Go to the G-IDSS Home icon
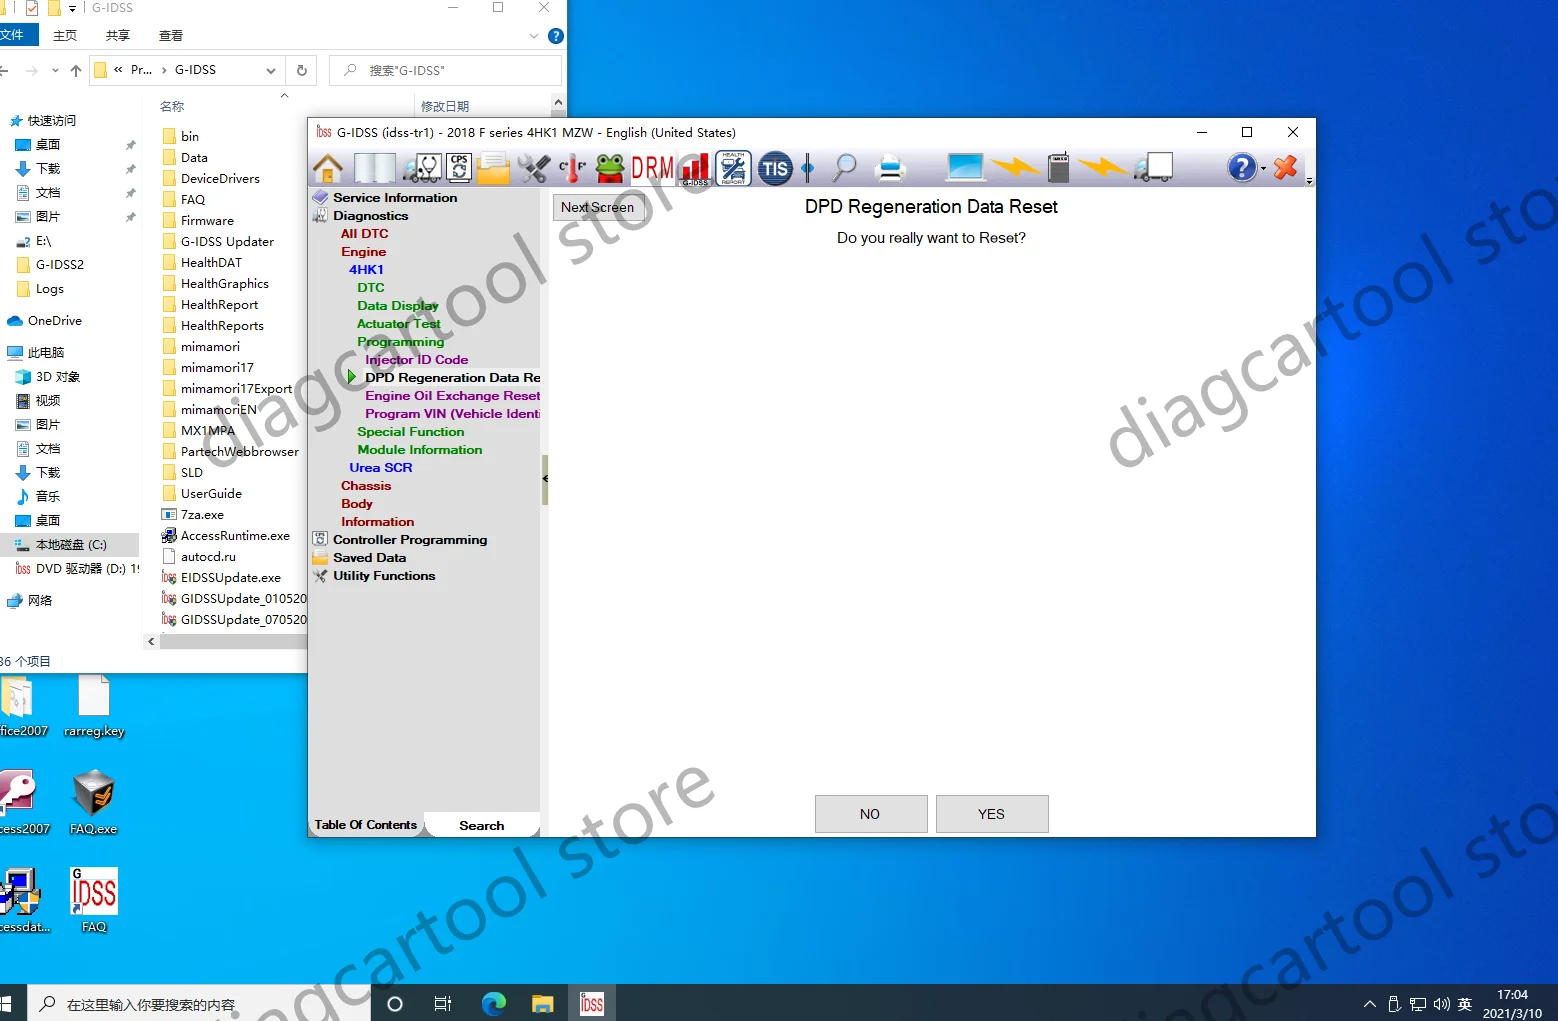This screenshot has height=1021, width=1558. (328, 168)
